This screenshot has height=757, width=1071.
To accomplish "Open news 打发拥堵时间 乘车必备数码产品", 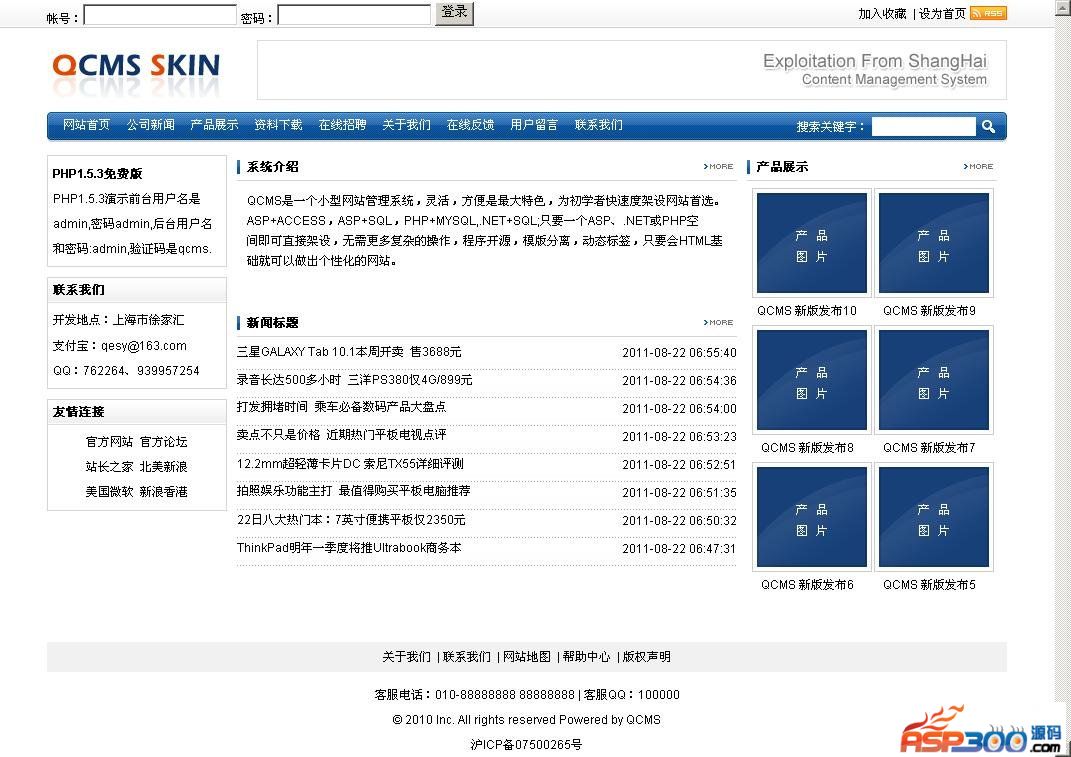I will click(x=342, y=407).
